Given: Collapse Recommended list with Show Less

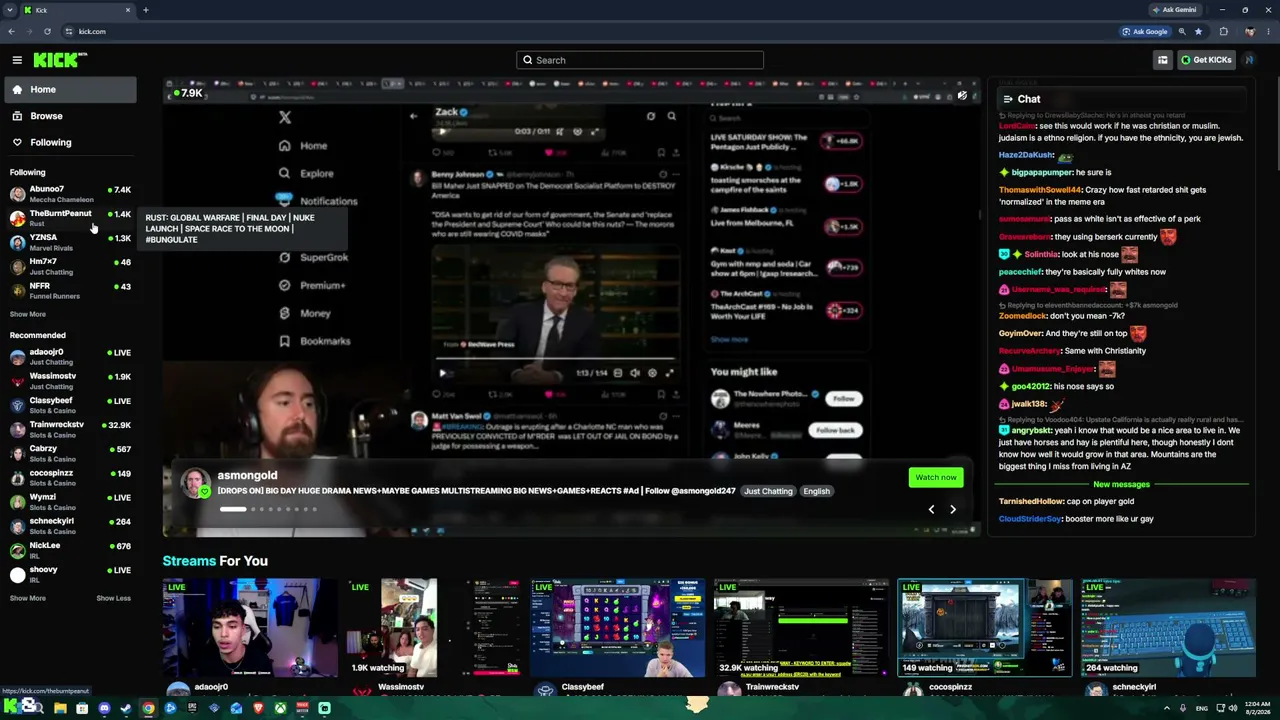Looking at the screenshot, I should point(113,598).
